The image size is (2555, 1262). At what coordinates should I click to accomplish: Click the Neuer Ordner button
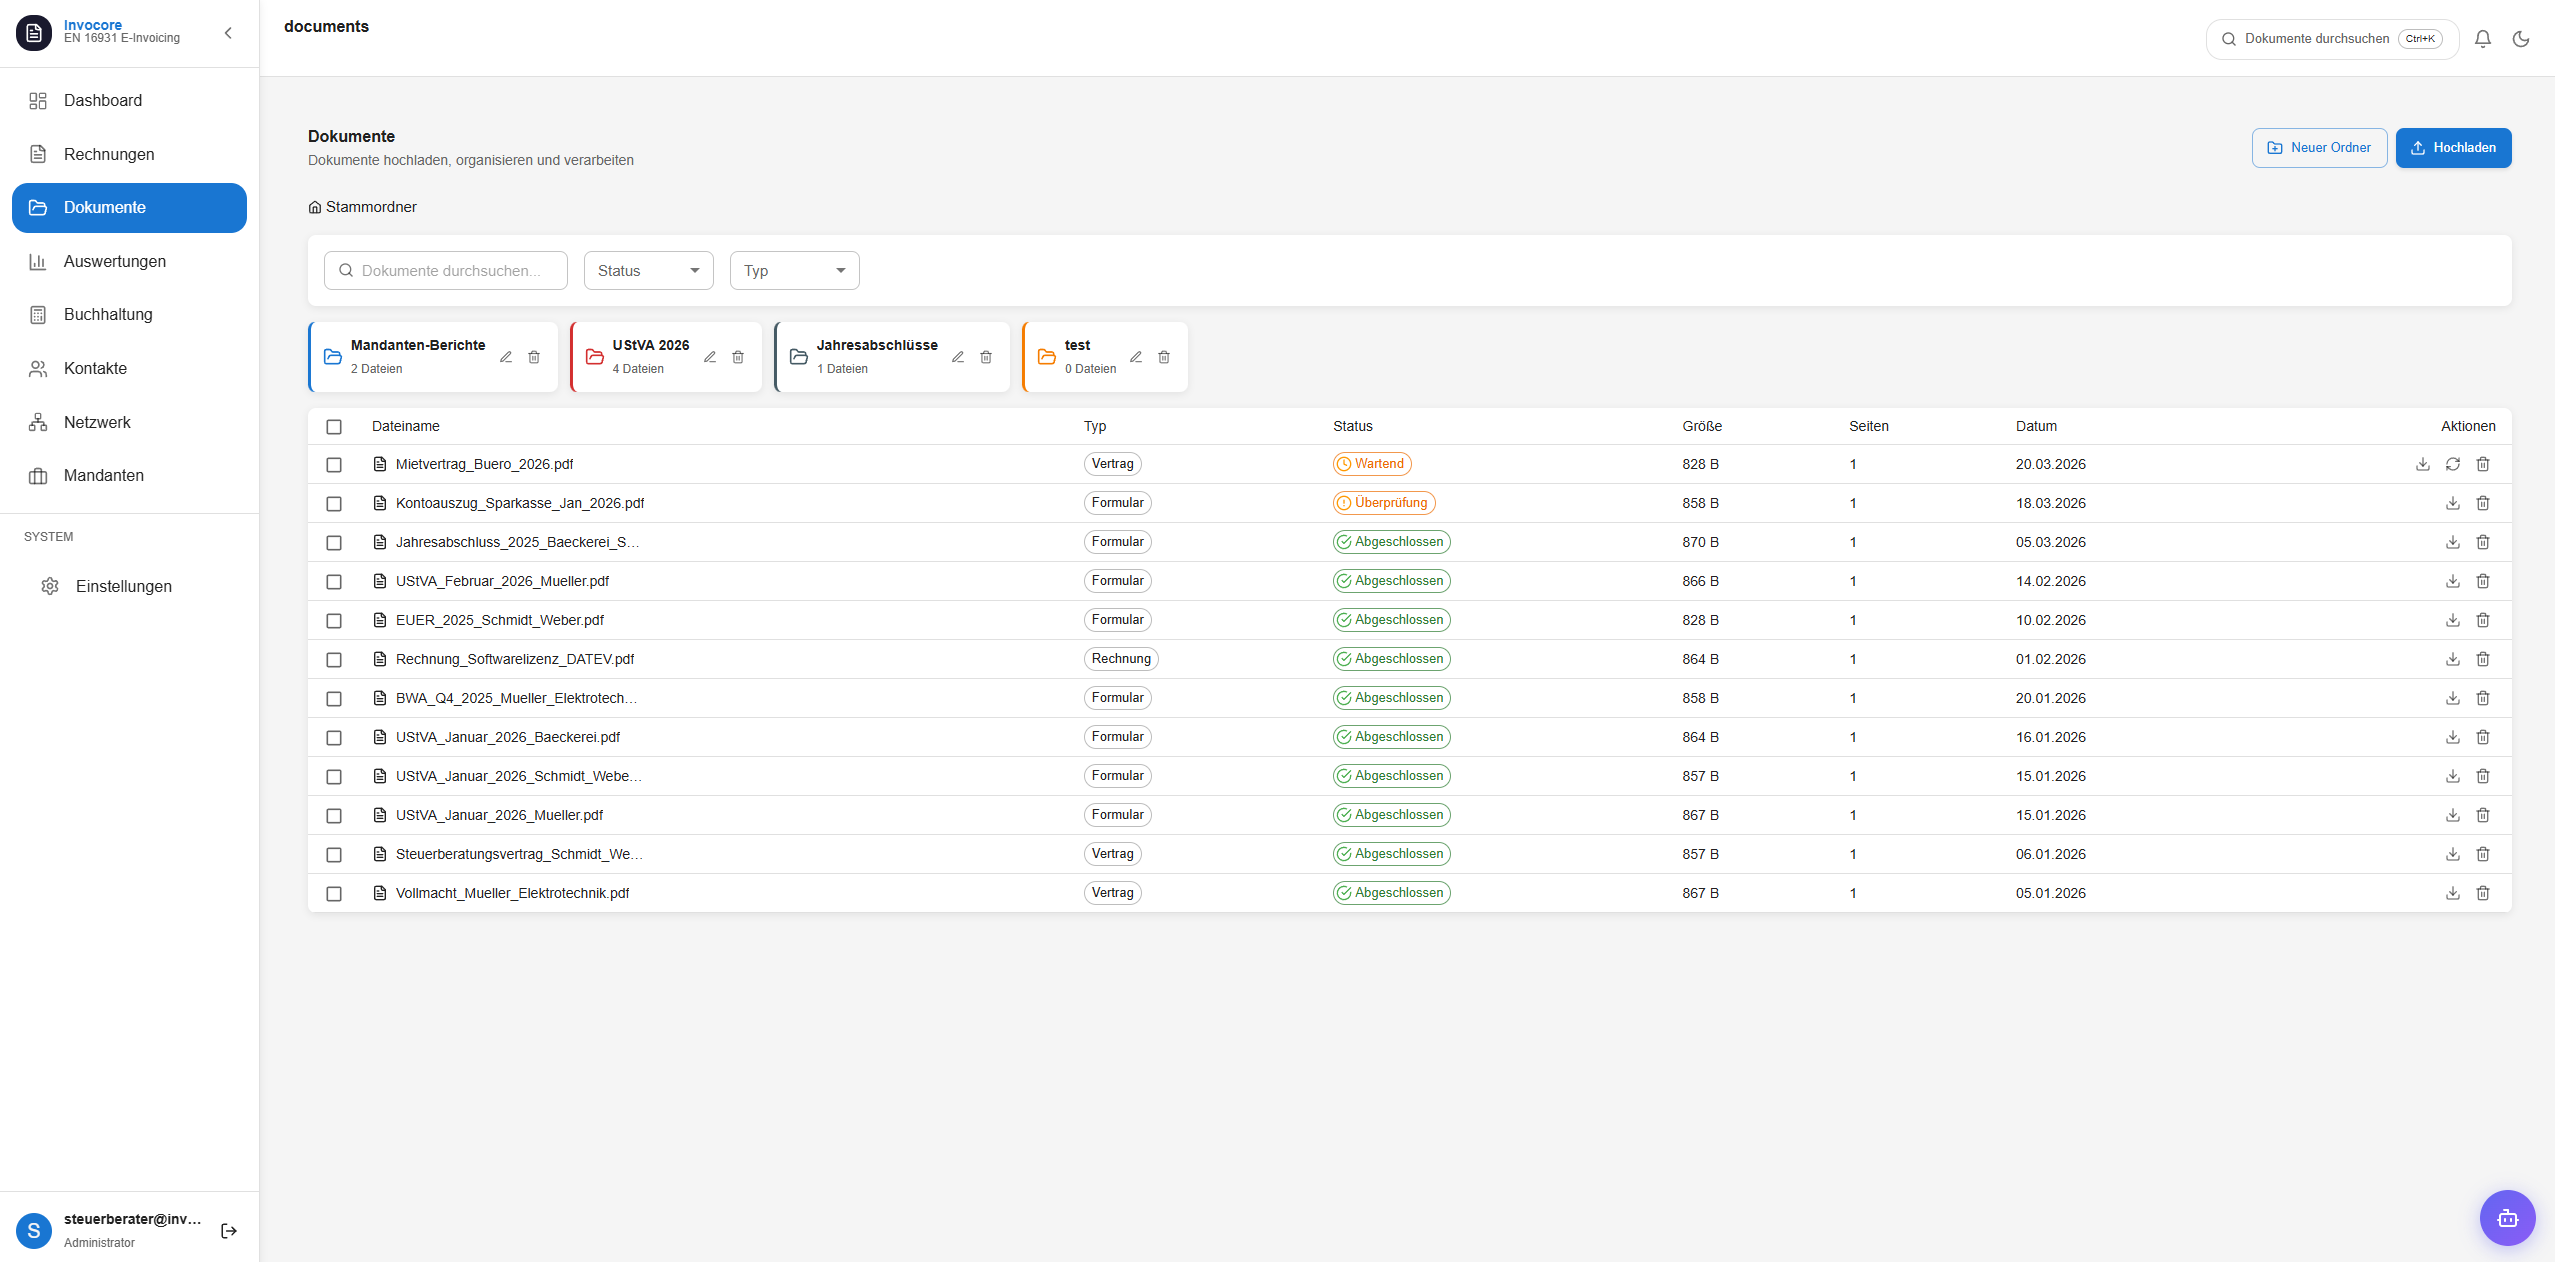[x=2319, y=148]
